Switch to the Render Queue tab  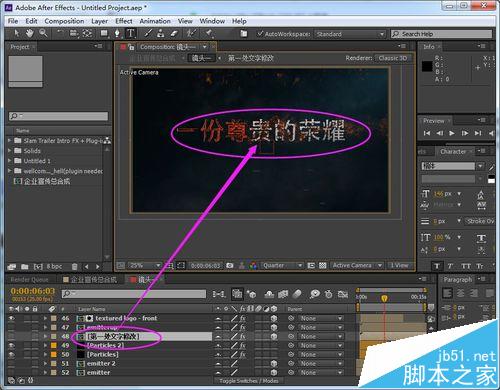(29, 280)
